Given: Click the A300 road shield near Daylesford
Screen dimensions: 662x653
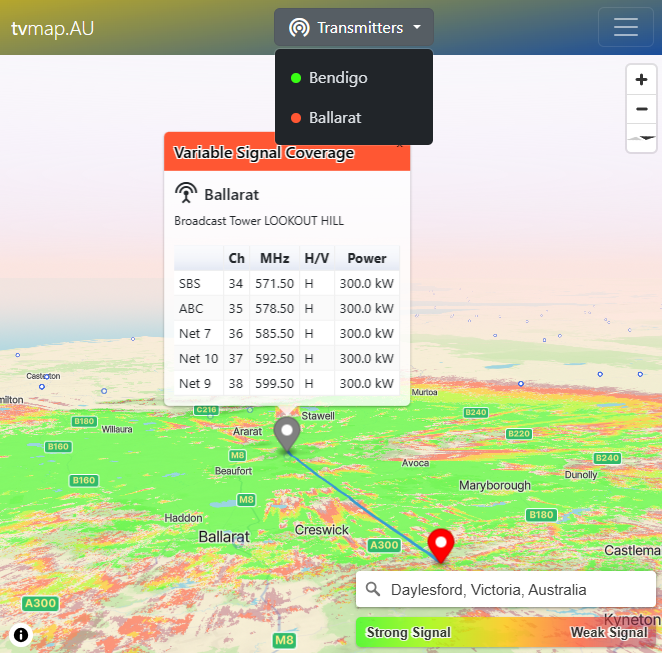Looking at the screenshot, I should click(384, 545).
